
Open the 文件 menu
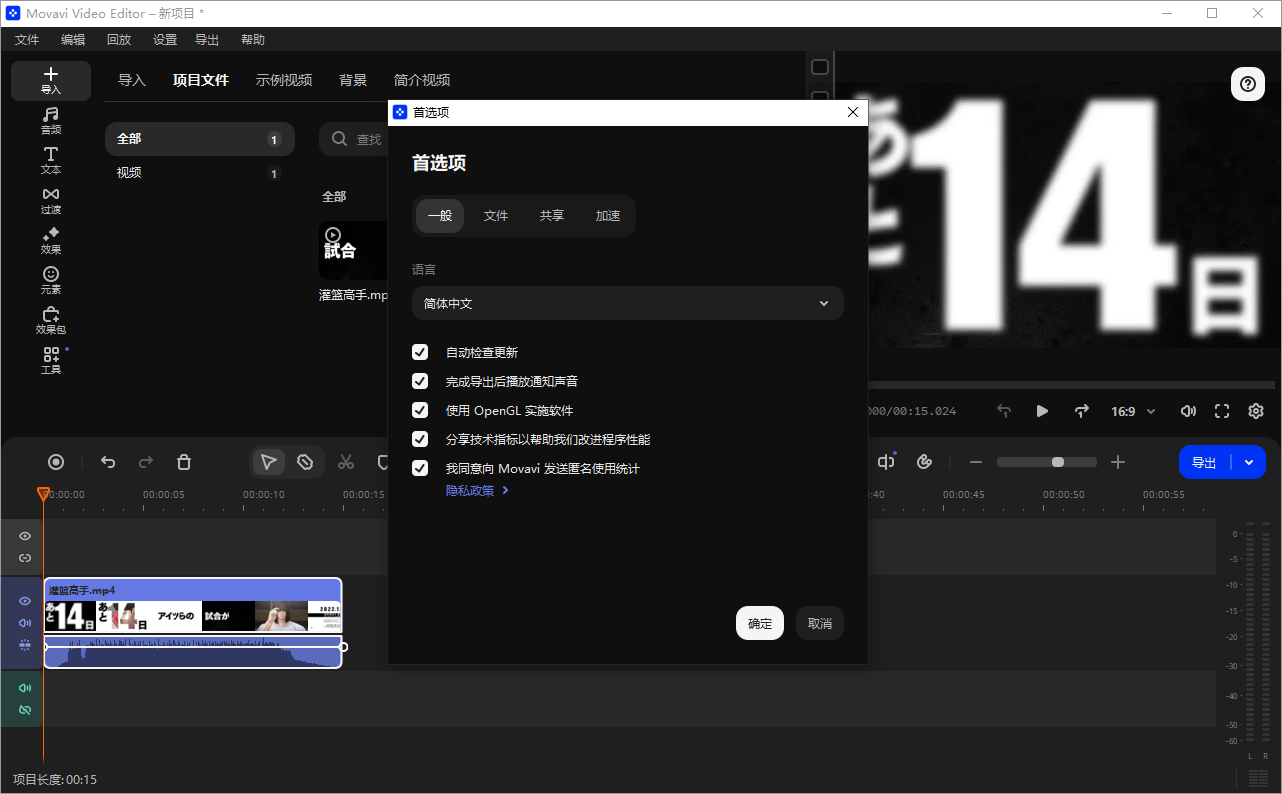27,40
